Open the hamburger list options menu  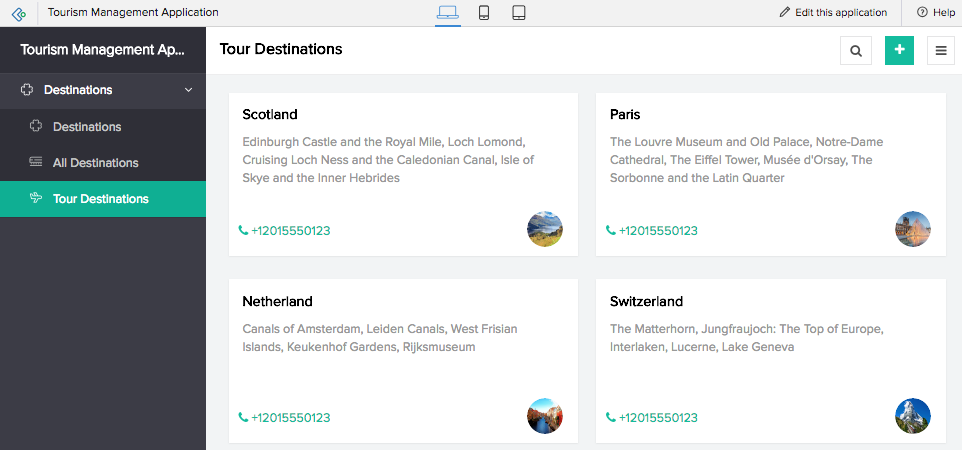pos(941,50)
